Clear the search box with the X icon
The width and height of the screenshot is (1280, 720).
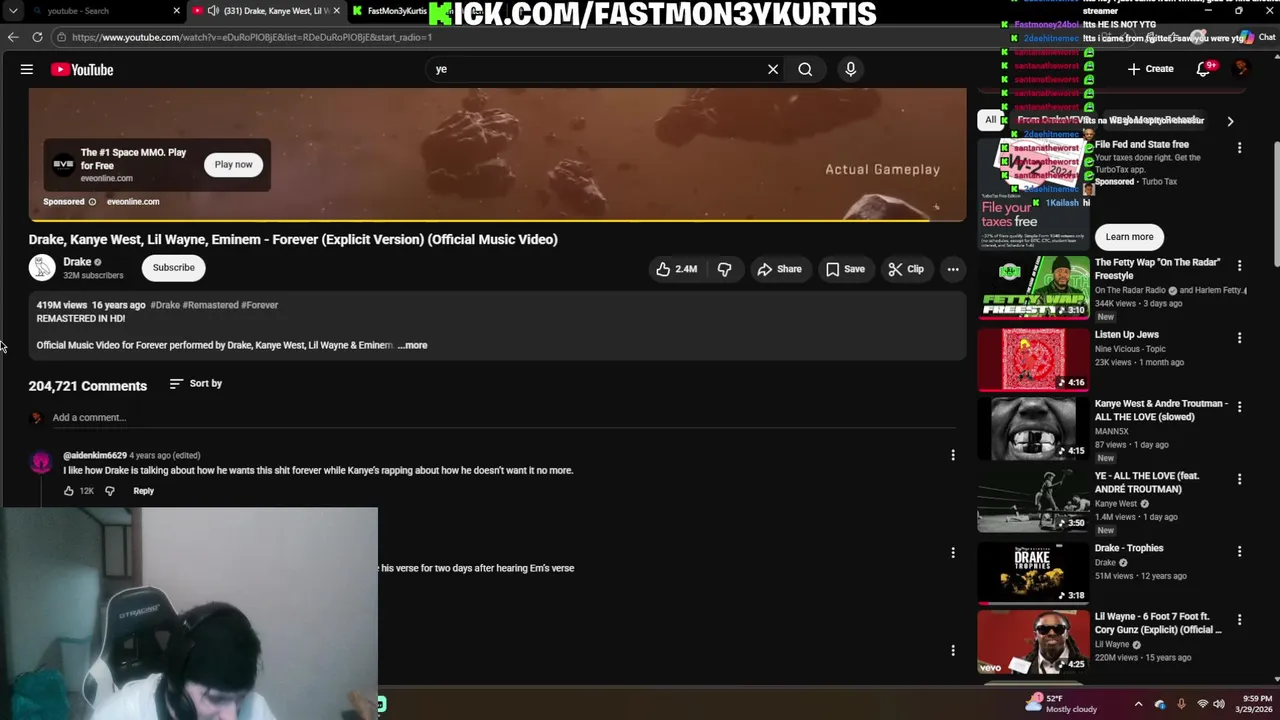click(x=773, y=69)
